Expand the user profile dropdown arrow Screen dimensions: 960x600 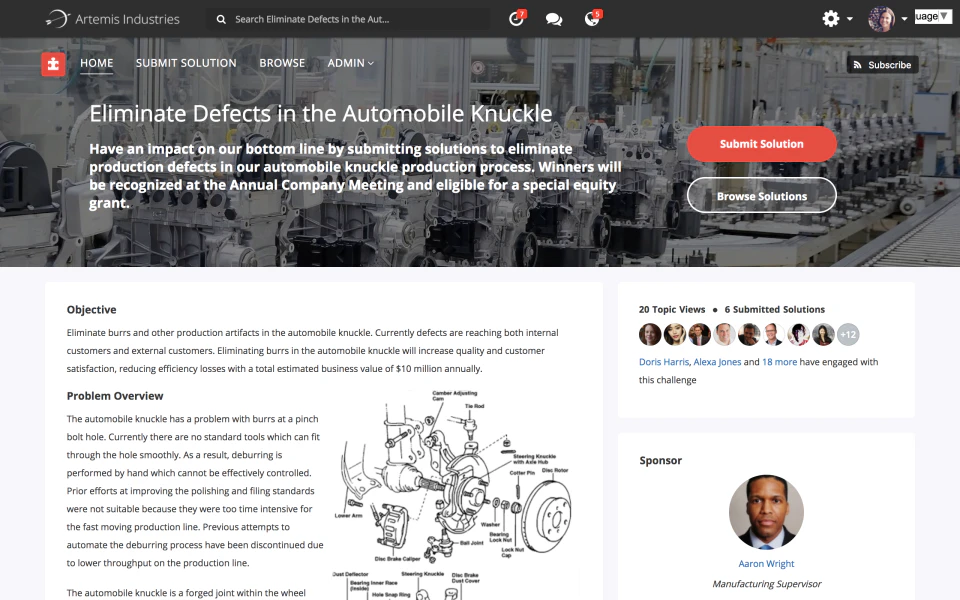coord(904,19)
